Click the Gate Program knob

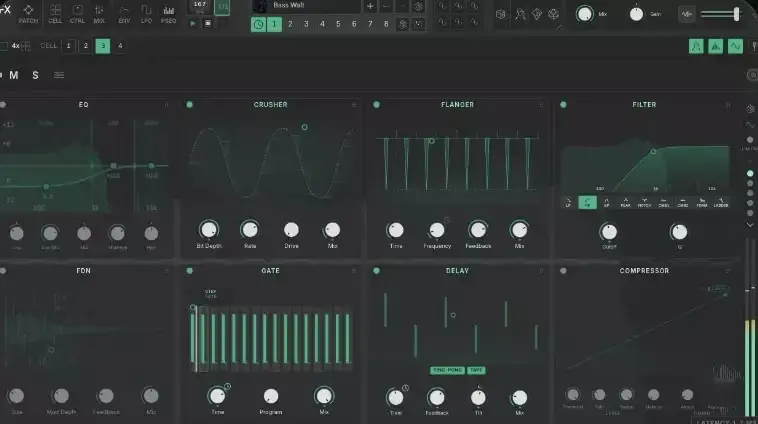[271, 396]
